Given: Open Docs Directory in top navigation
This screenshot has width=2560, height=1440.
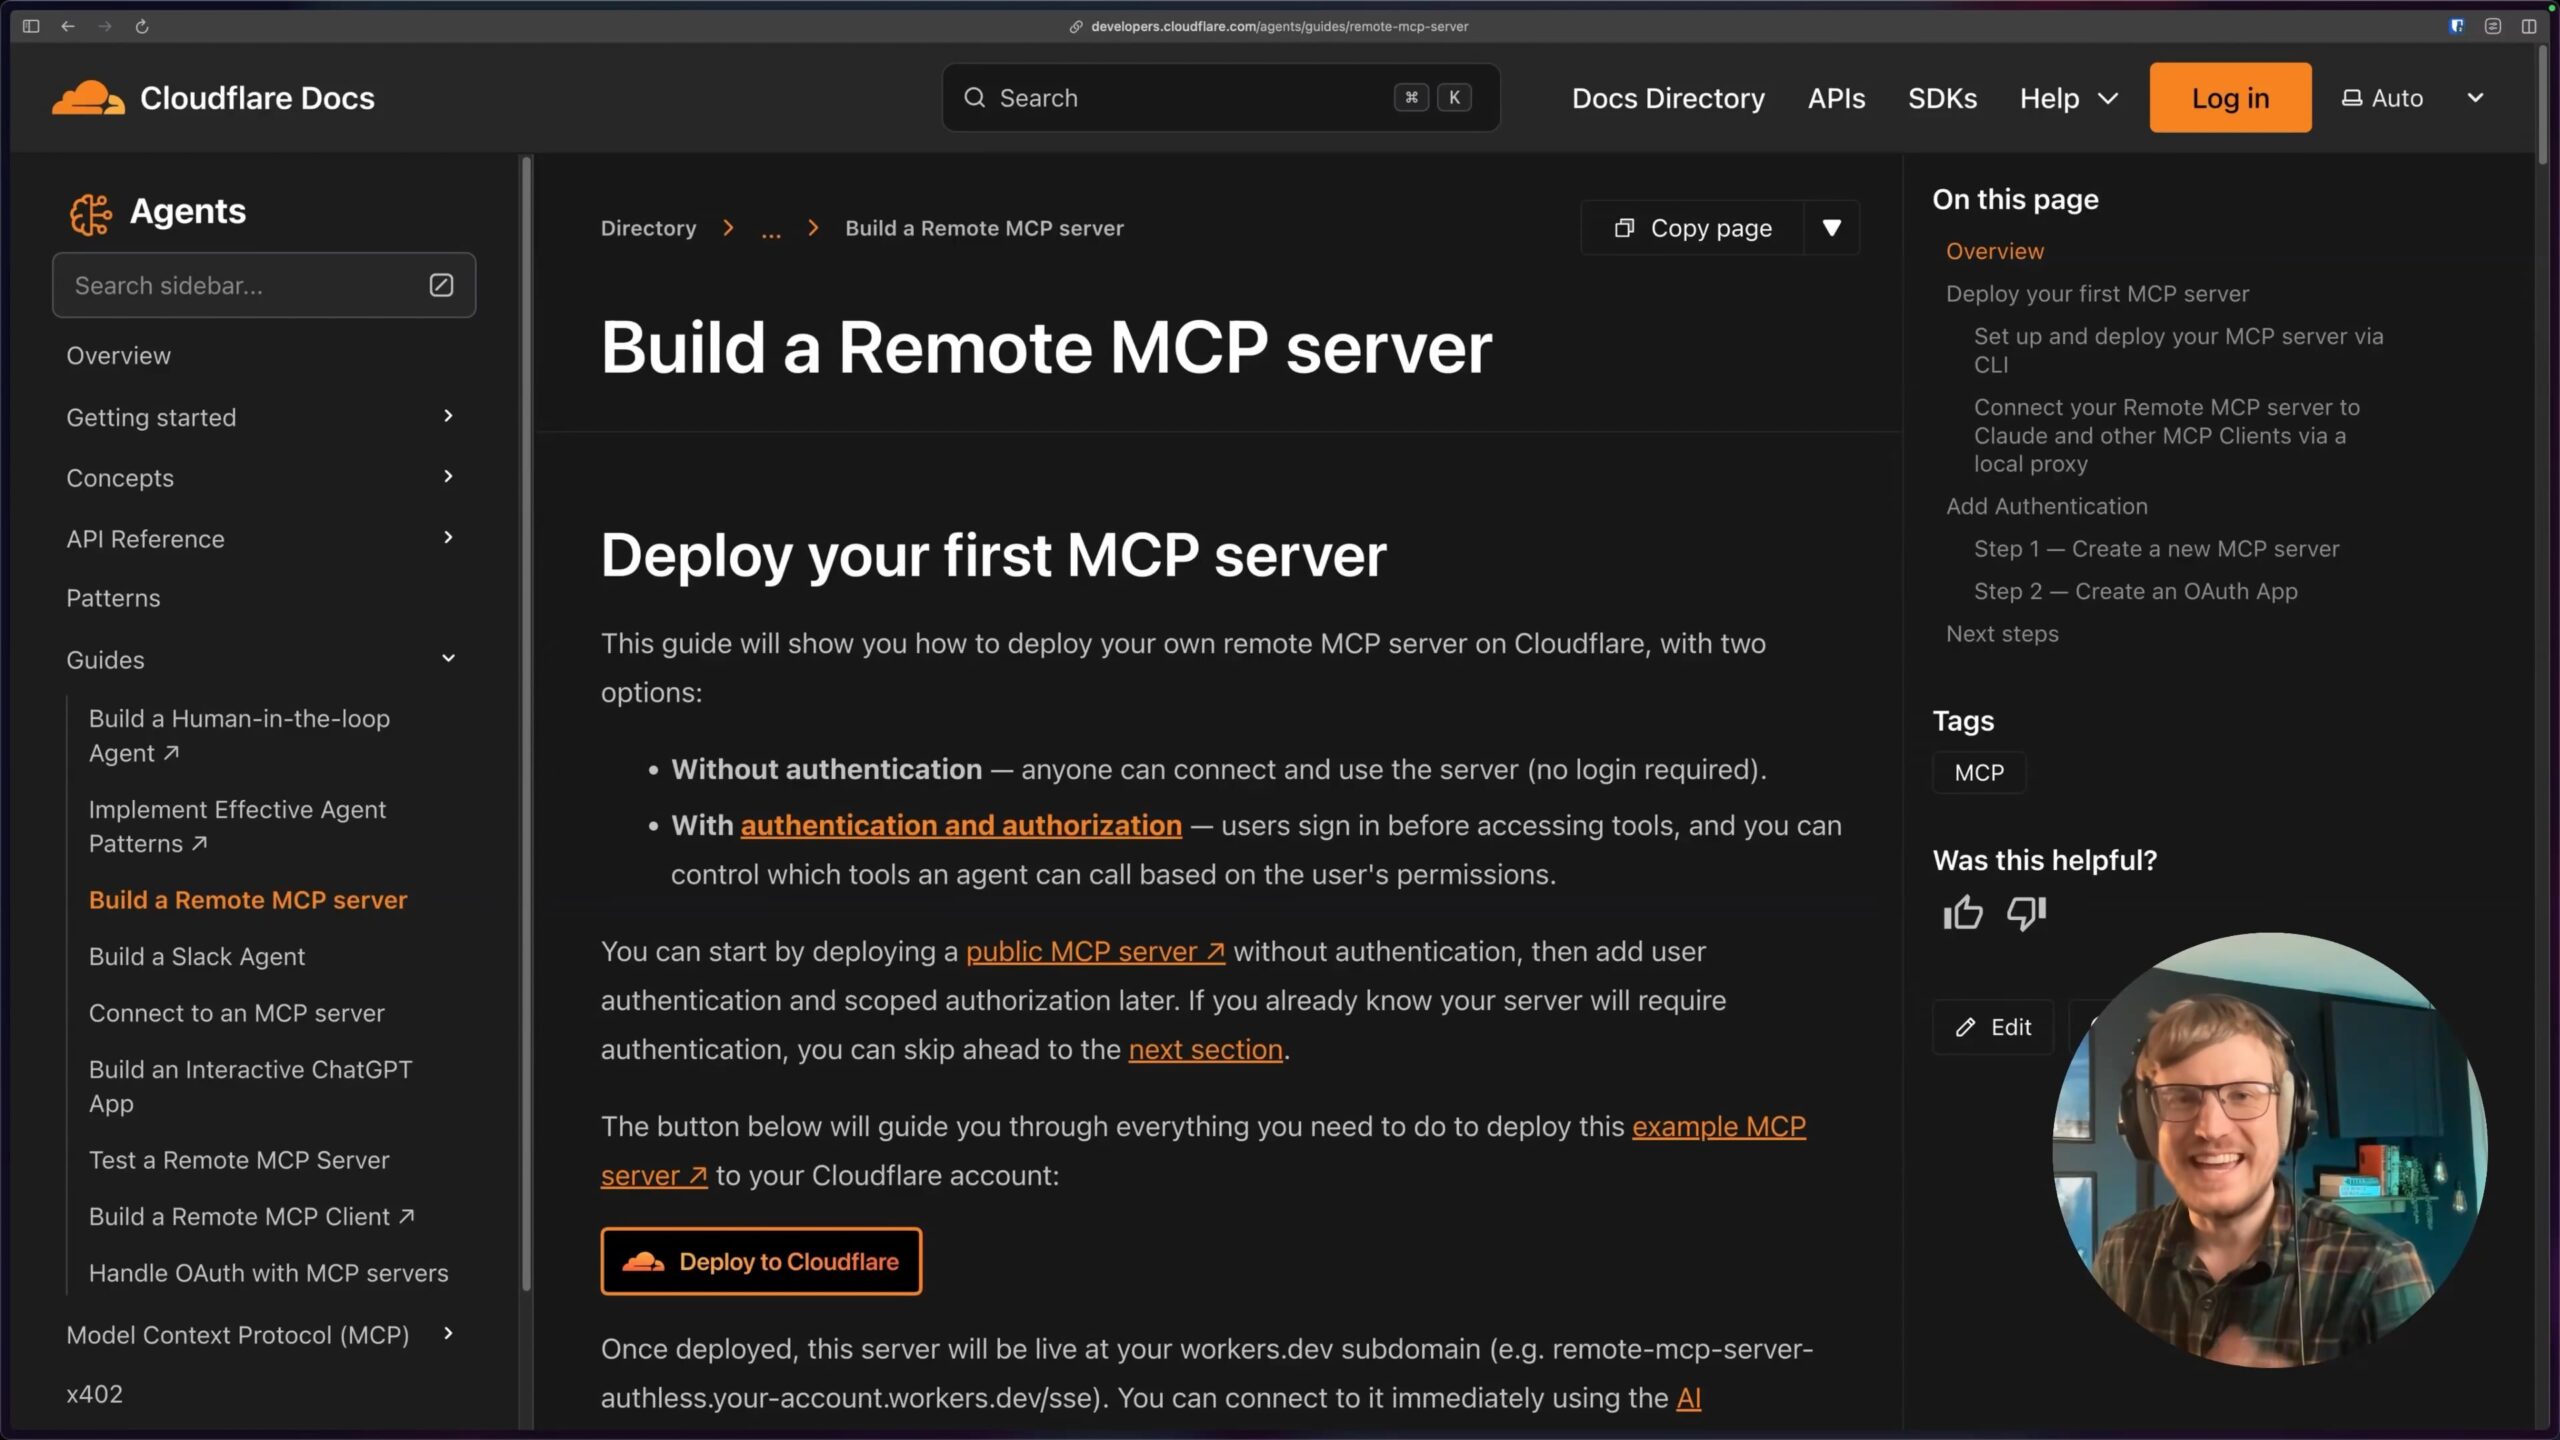Looking at the screenshot, I should click(x=1668, y=98).
